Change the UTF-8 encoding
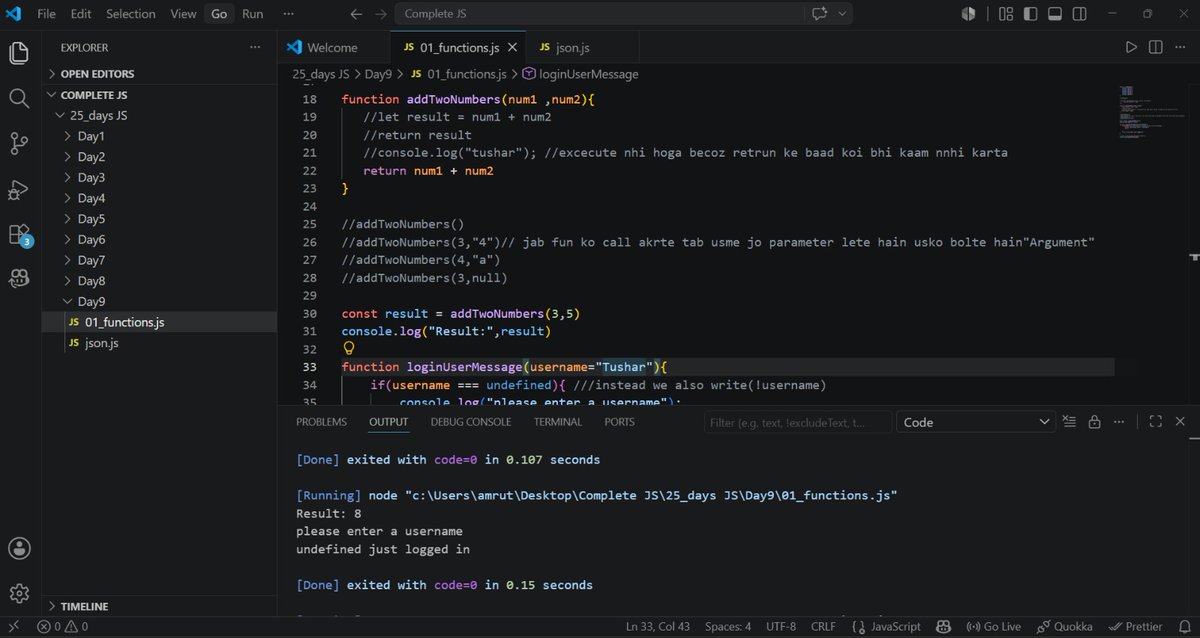 coord(780,627)
